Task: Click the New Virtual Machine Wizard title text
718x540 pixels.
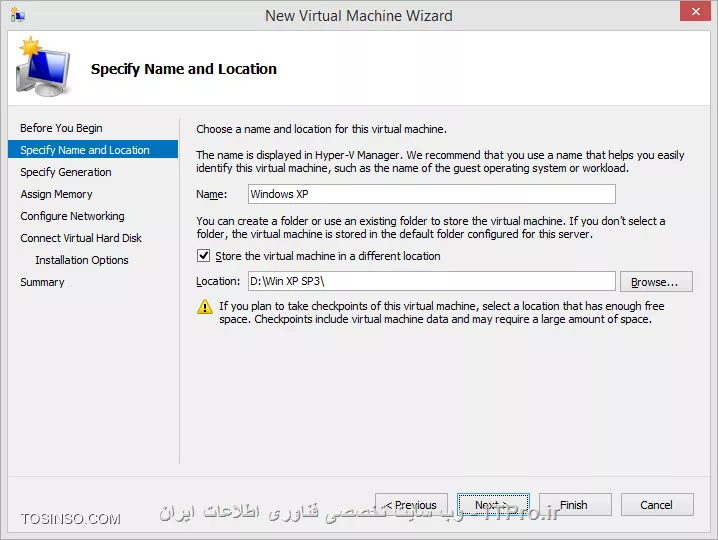Action: (x=359, y=16)
